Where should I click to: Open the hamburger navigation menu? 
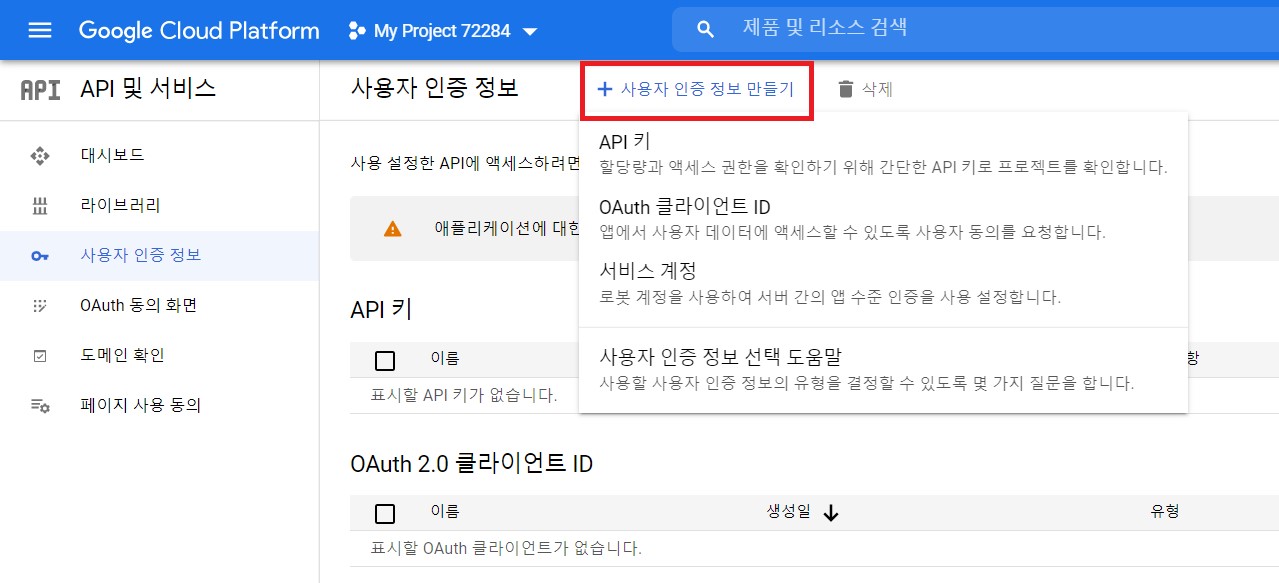point(40,30)
